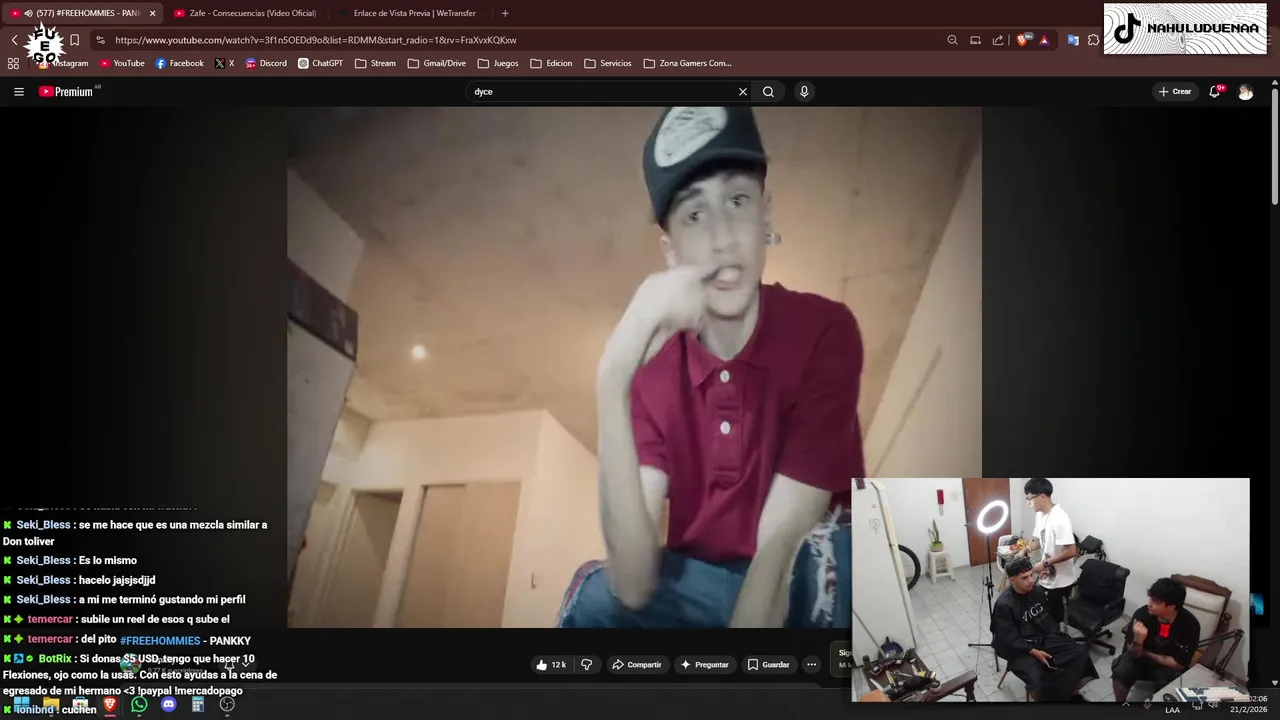The width and height of the screenshot is (1280, 720).
Task: Clear the 'dyce' search text with X
Action: [743, 91]
